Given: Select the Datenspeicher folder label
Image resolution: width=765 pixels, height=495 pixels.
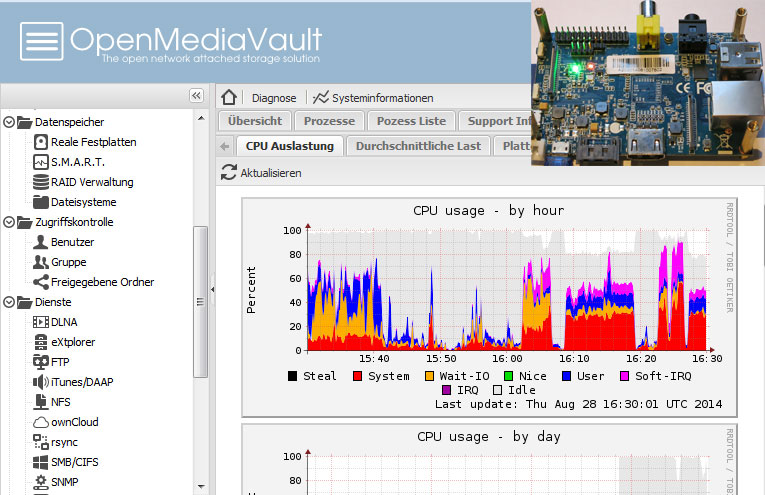Looking at the screenshot, I should [69, 122].
